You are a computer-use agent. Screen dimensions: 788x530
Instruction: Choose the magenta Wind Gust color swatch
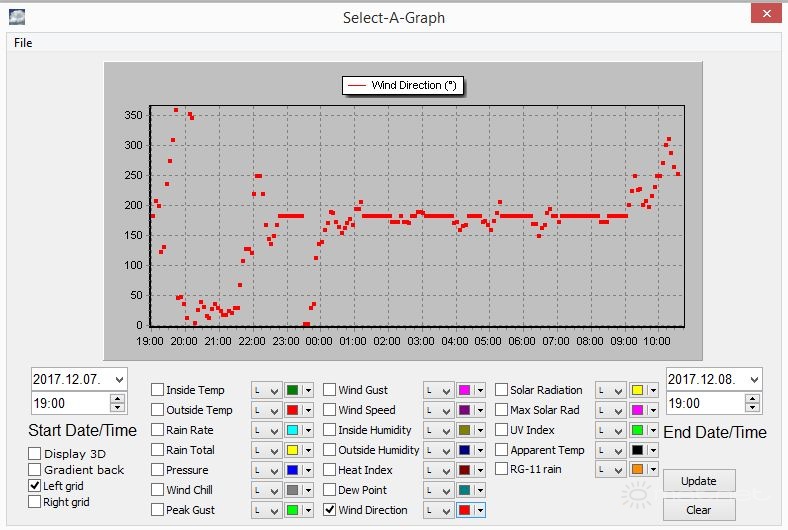464,390
